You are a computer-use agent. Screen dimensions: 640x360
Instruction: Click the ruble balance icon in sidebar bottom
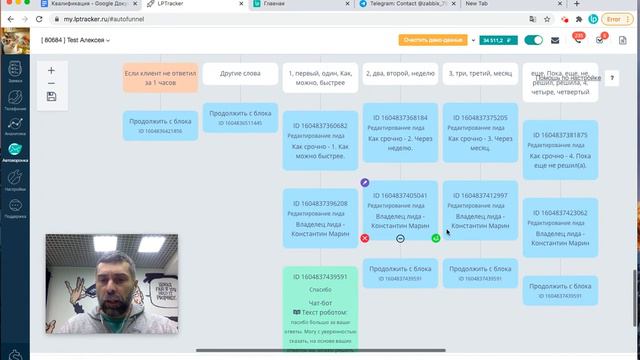pos(15,355)
